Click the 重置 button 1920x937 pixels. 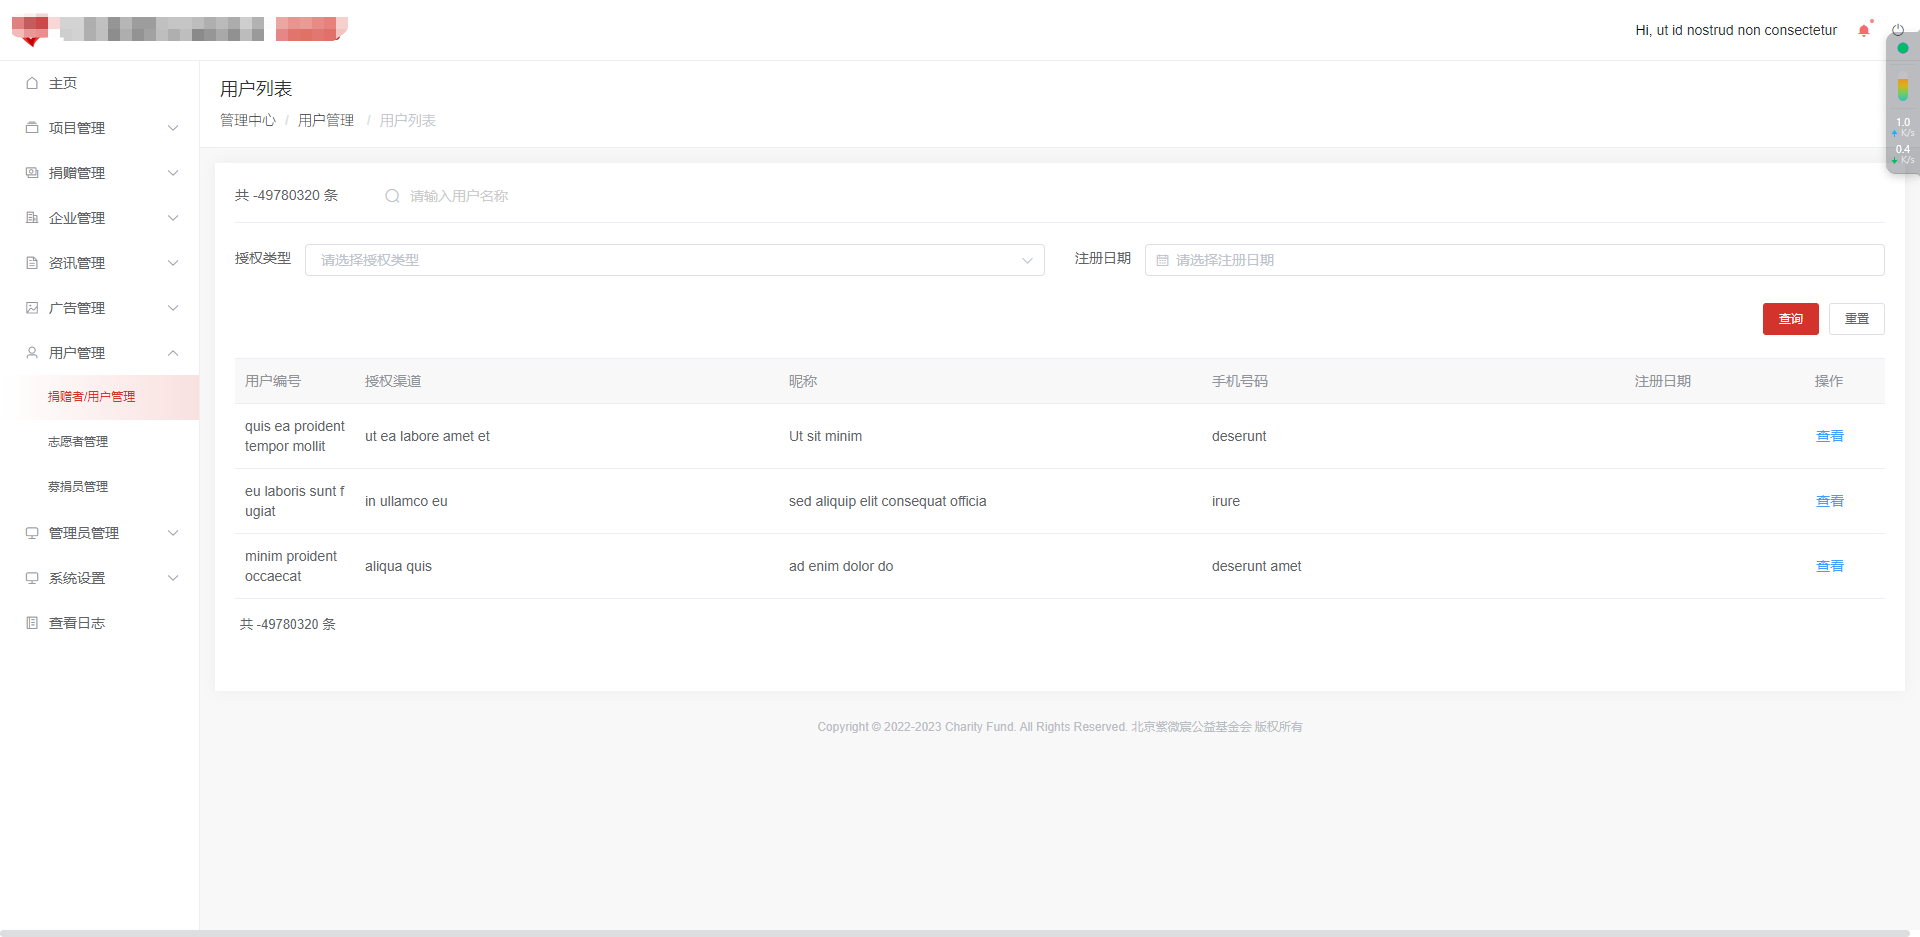[1857, 319]
